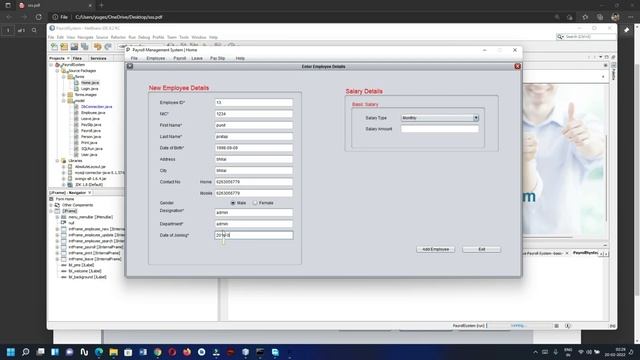Click the Employee ID input field

(x=253, y=102)
